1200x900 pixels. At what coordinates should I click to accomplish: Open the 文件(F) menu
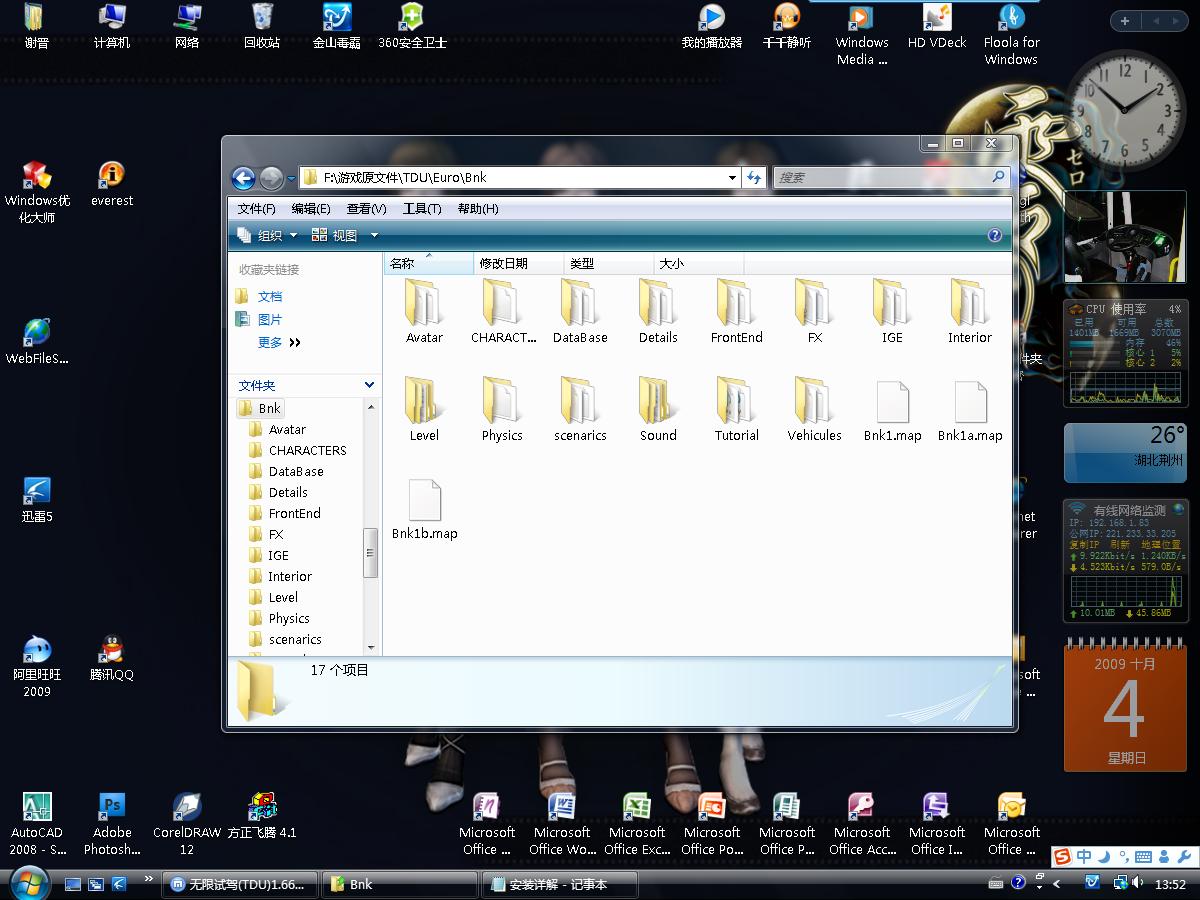tap(257, 209)
